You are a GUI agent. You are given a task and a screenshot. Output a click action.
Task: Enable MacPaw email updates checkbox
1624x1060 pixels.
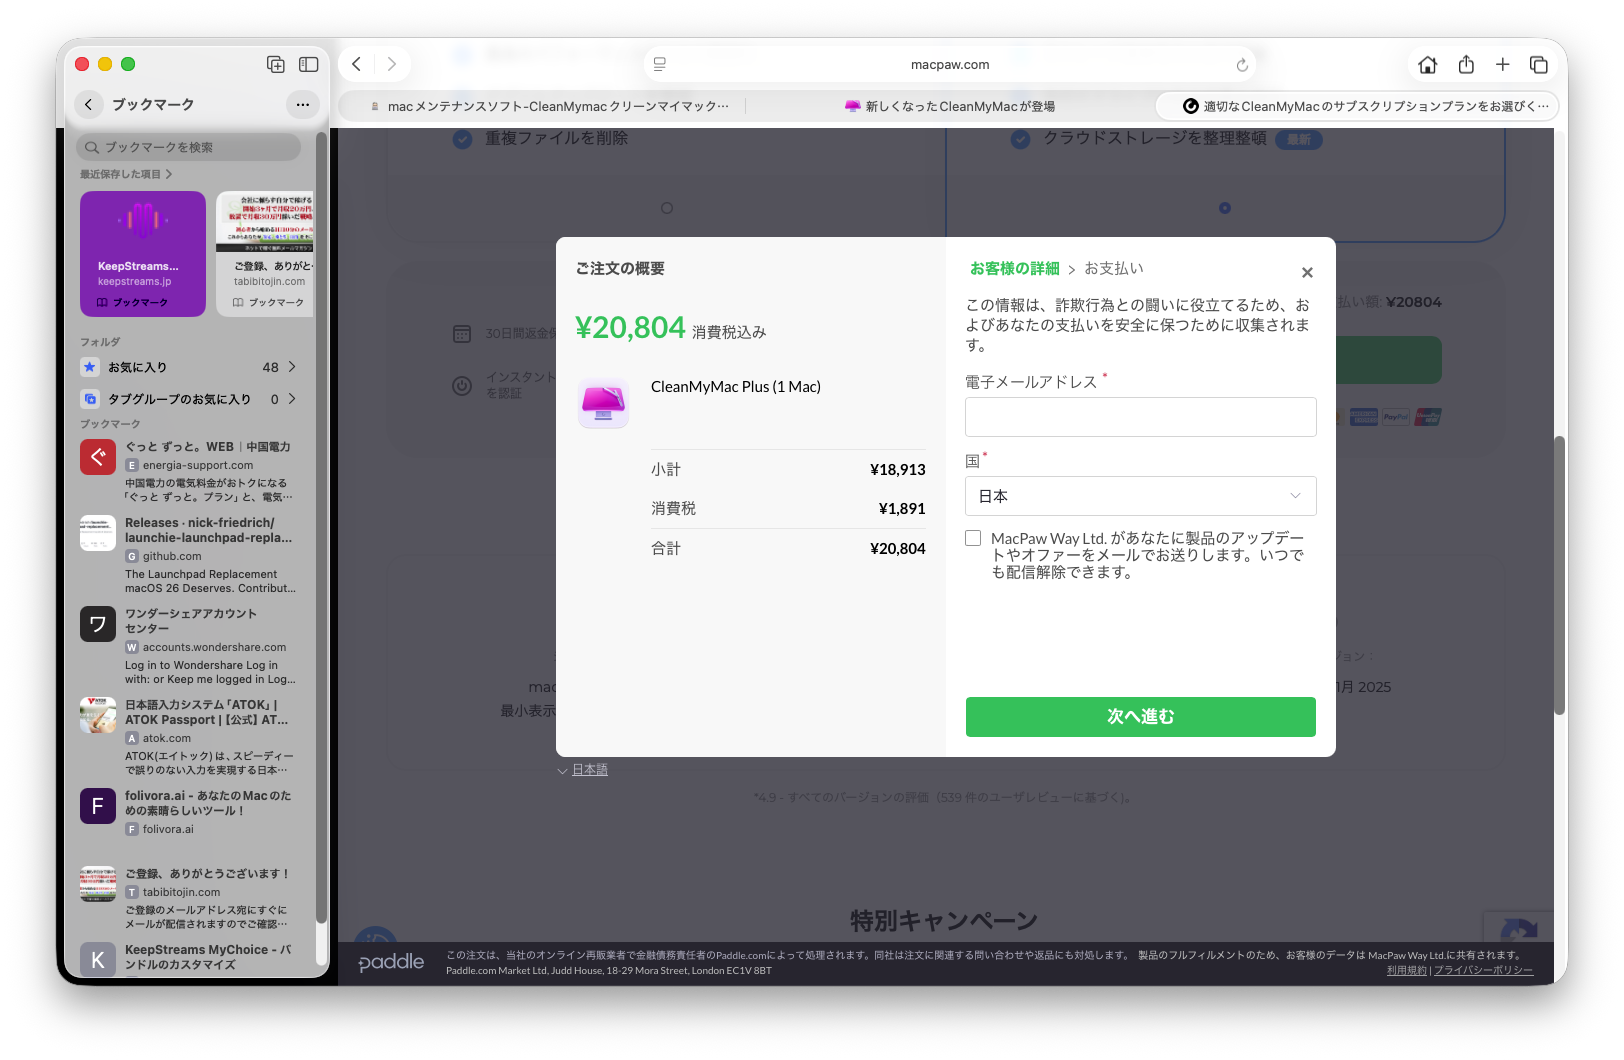[973, 539]
